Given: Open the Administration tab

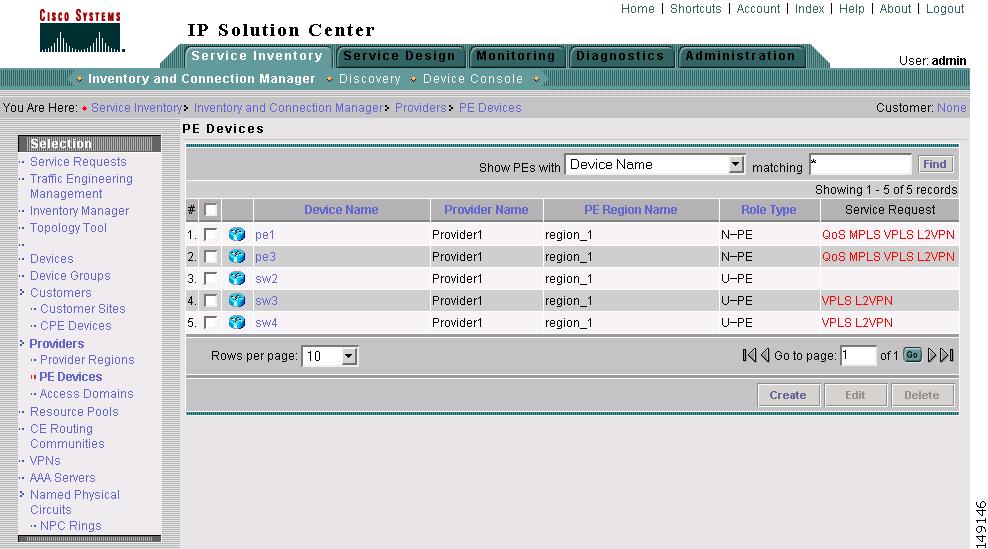Looking at the screenshot, I should tap(740, 56).
